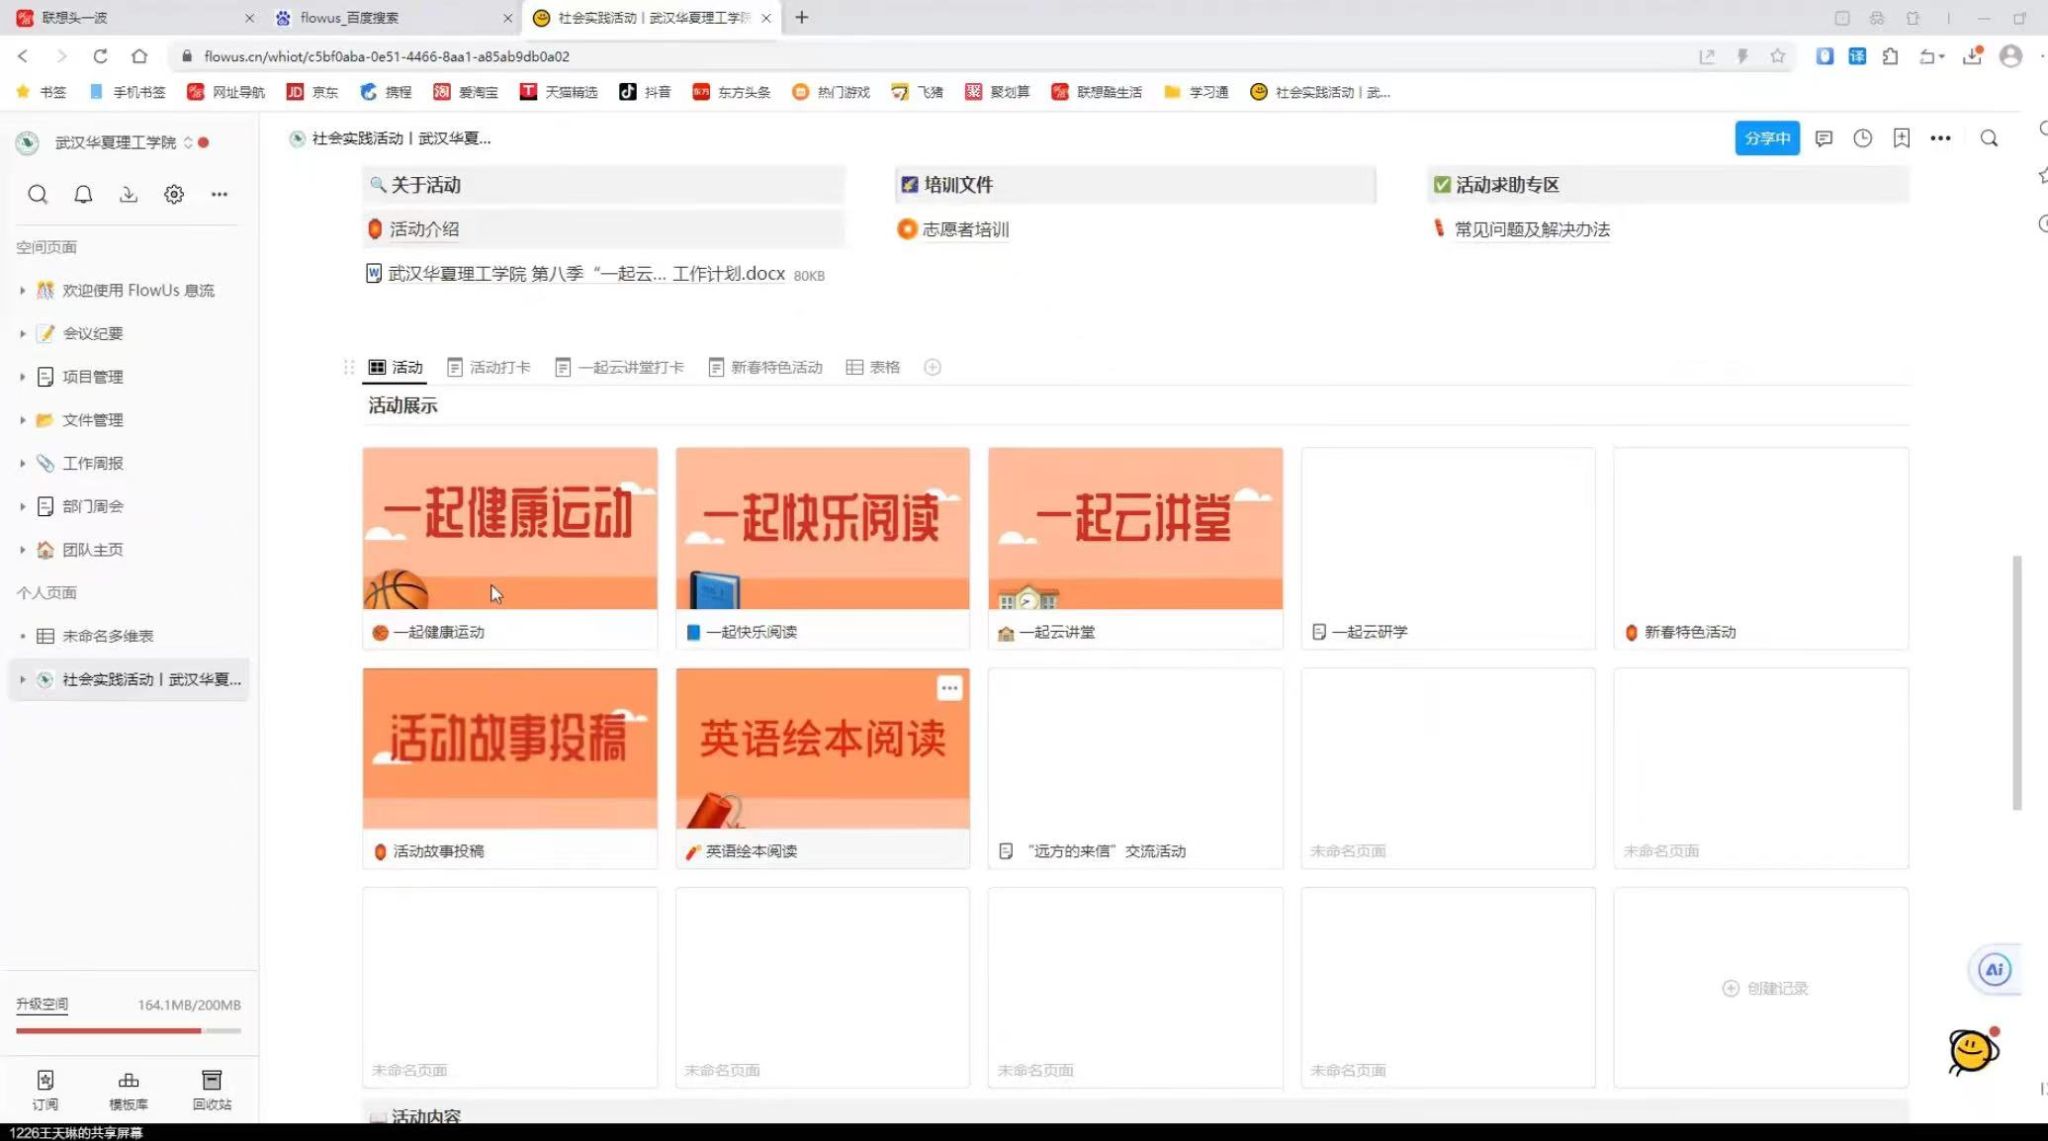Screen dimensions: 2048x1141
Task: Open sidebar settings gear
Action: click(x=174, y=194)
